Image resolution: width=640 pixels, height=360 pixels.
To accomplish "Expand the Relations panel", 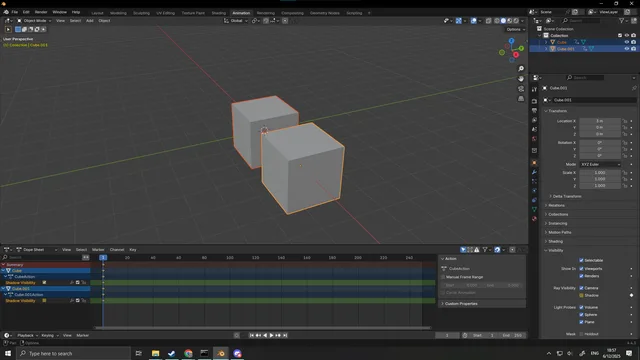I will [556, 205].
